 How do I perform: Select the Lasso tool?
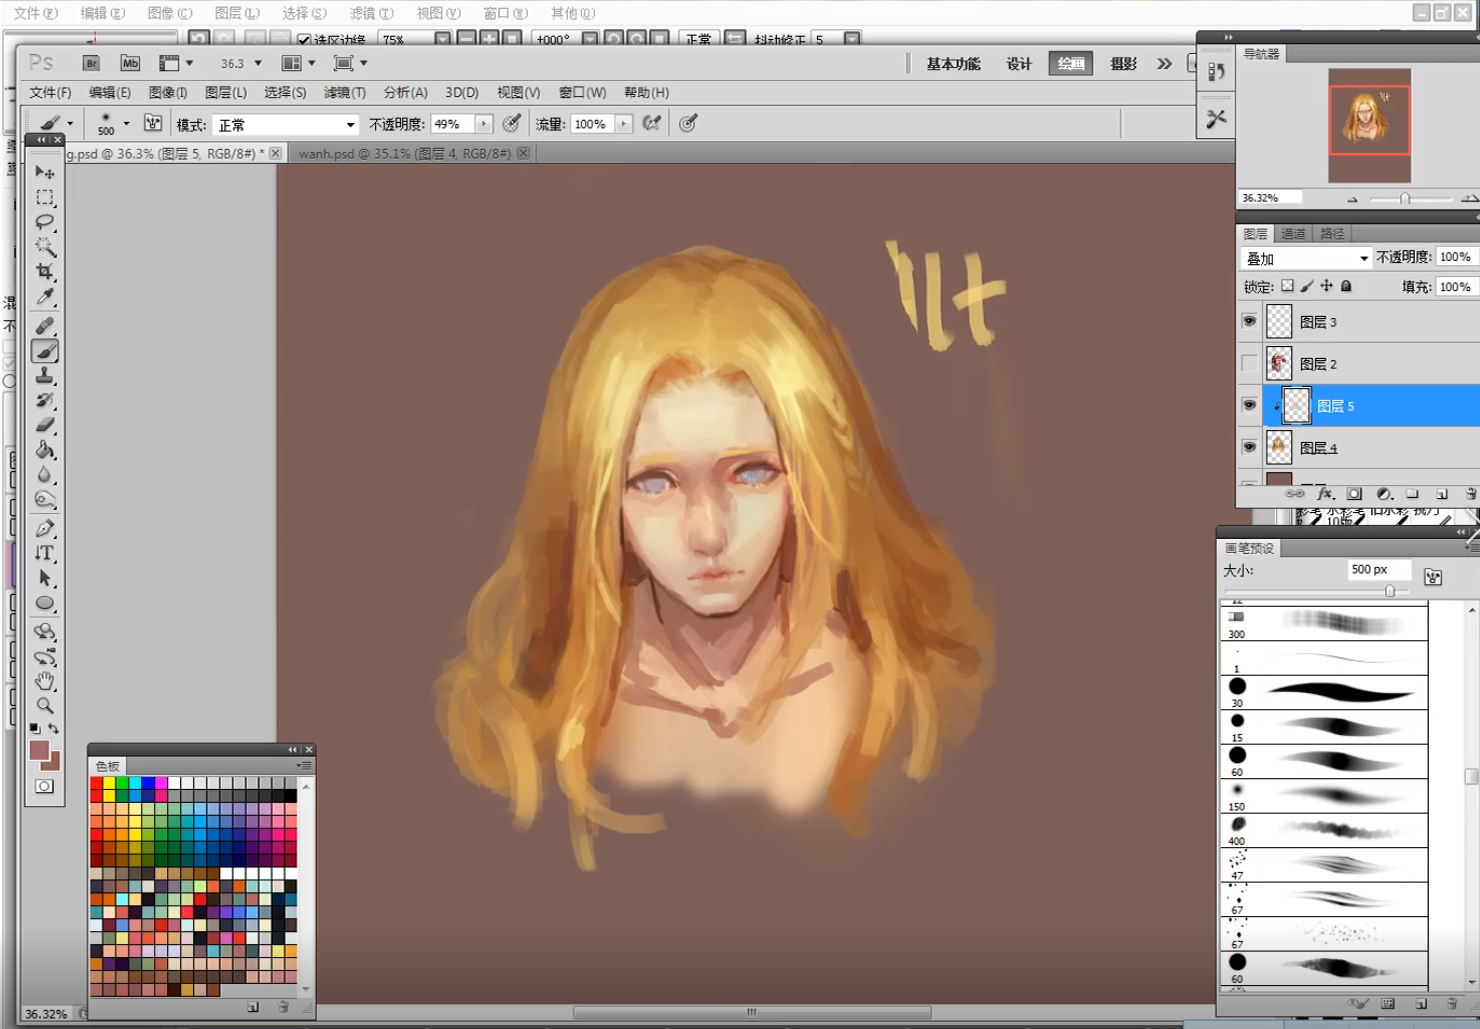pyautogui.click(x=45, y=222)
